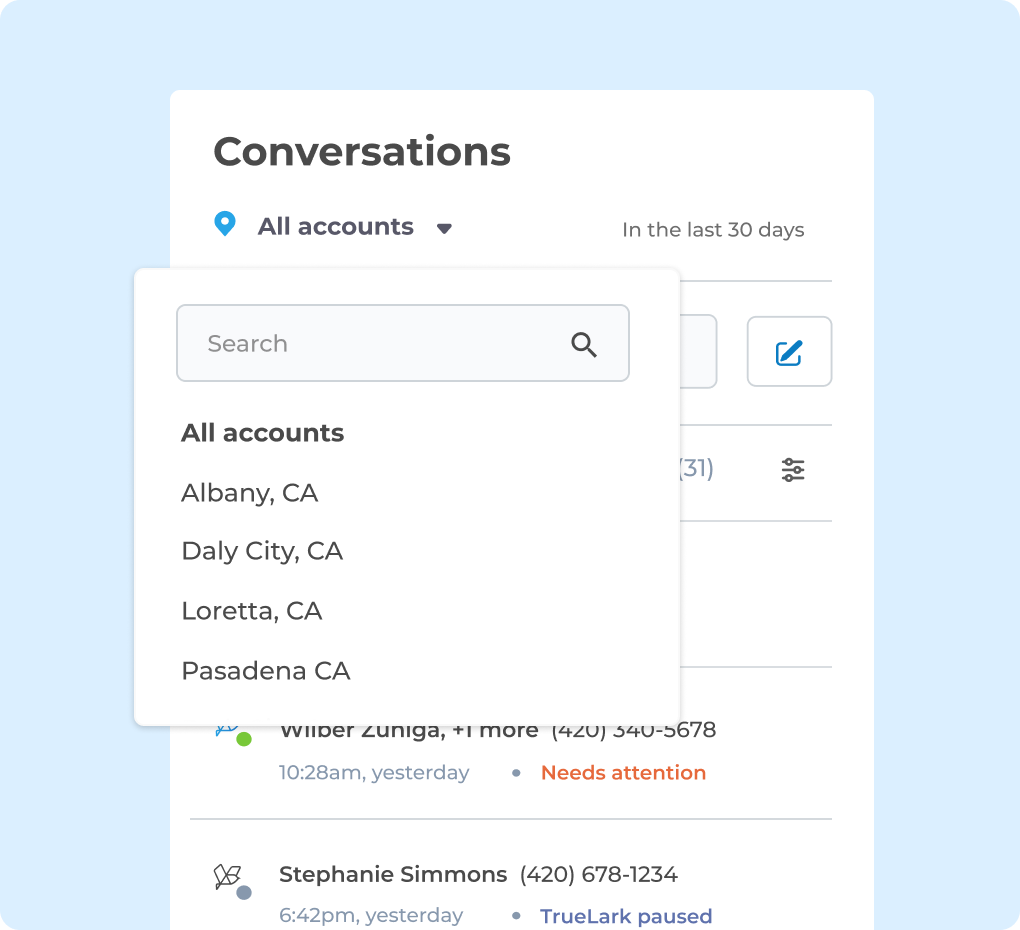
Task: Select All accounts in the dropdown list
Action: click(263, 432)
